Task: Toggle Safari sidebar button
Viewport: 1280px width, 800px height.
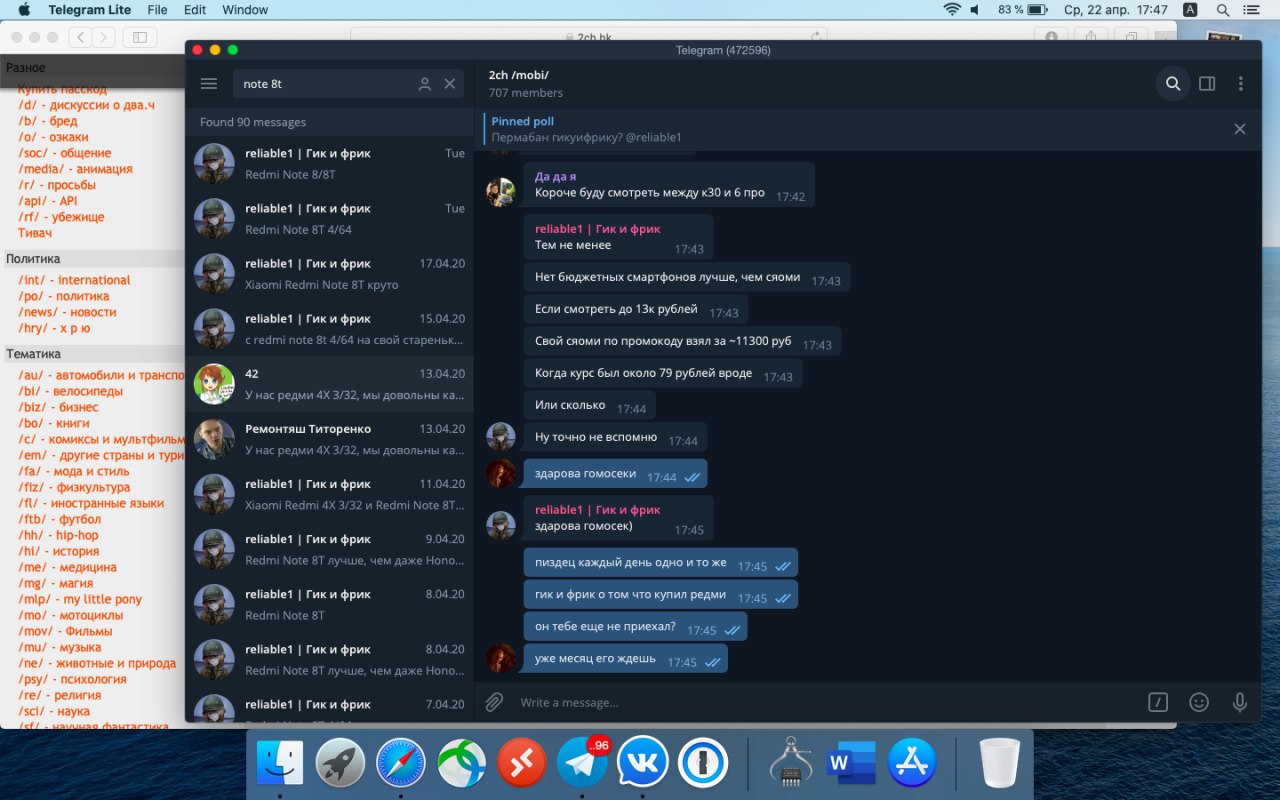Action: point(139,37)
